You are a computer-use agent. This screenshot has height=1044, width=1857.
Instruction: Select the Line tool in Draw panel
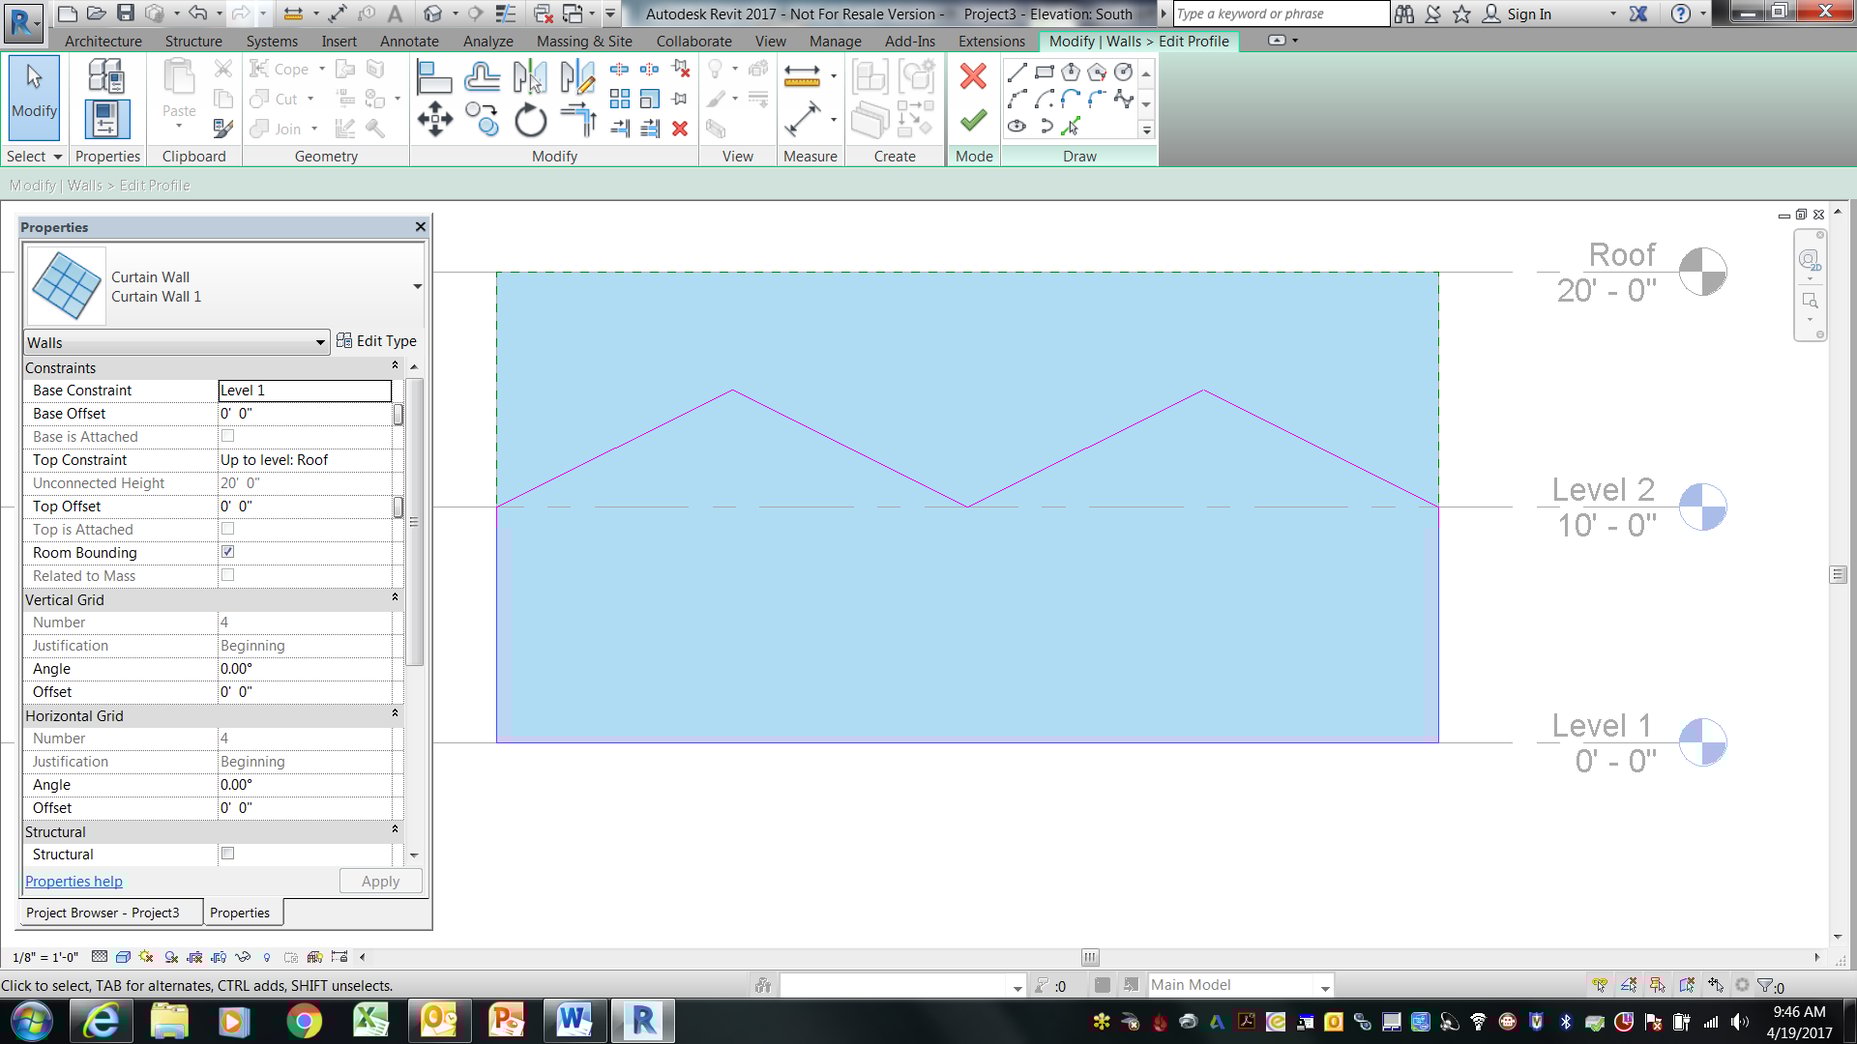click(x=1018, y=73)
